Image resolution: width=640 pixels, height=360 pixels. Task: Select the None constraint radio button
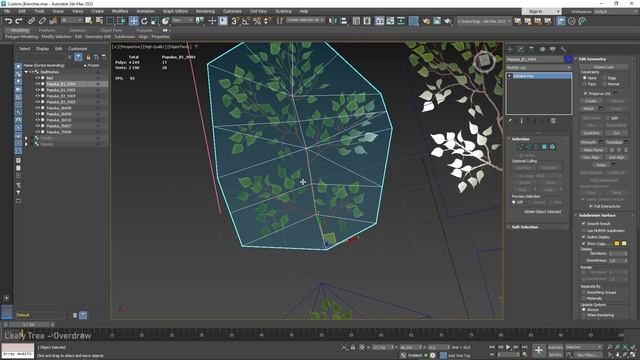585,78
